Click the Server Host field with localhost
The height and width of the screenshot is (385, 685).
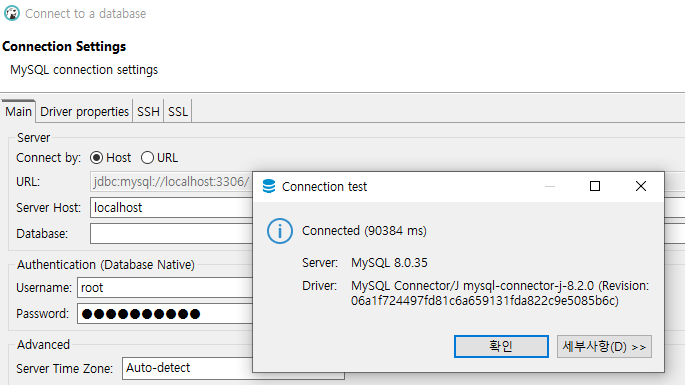pos(171,208)
